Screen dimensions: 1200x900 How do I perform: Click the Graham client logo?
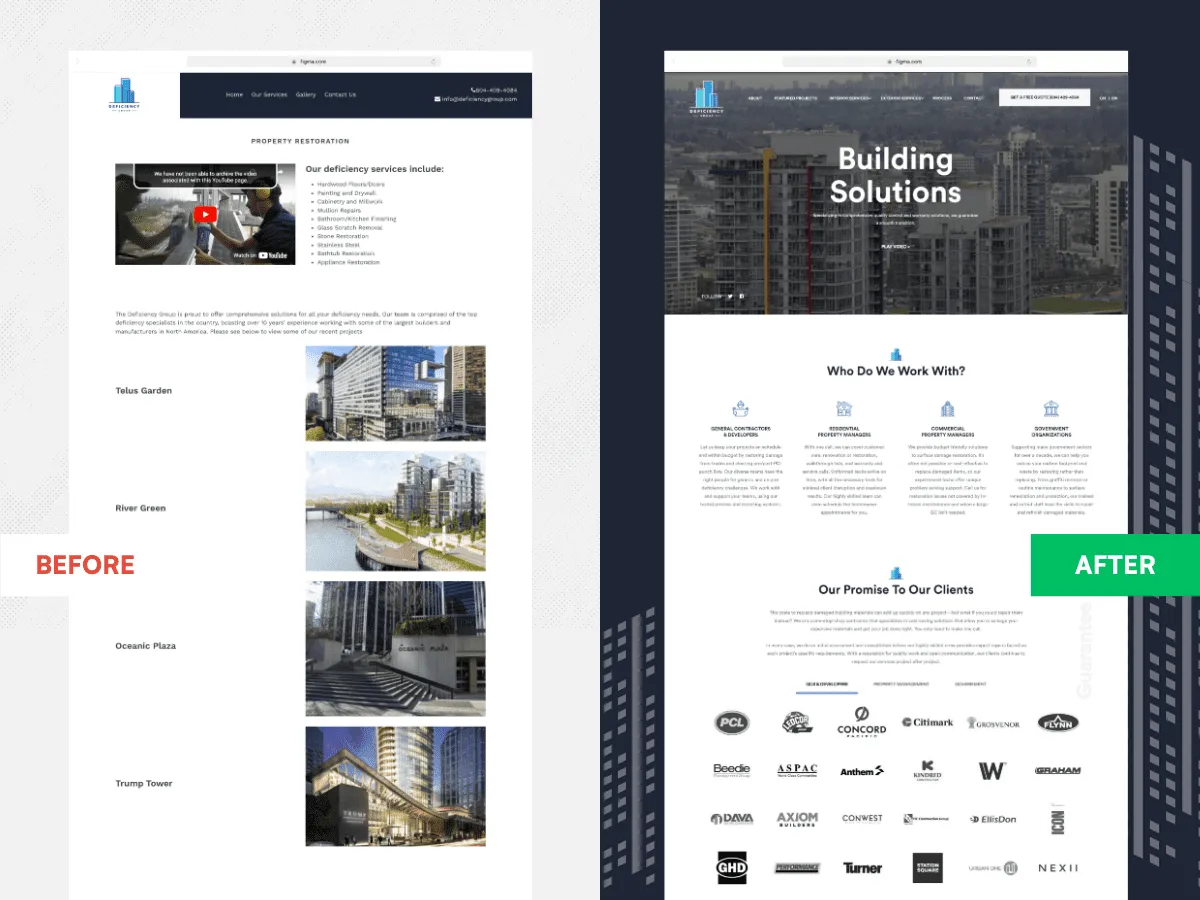(x=1058, y=771)
